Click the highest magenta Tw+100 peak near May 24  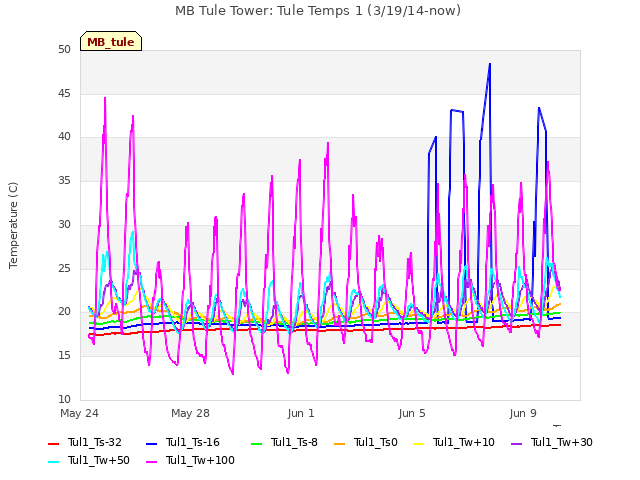point(105,98)
